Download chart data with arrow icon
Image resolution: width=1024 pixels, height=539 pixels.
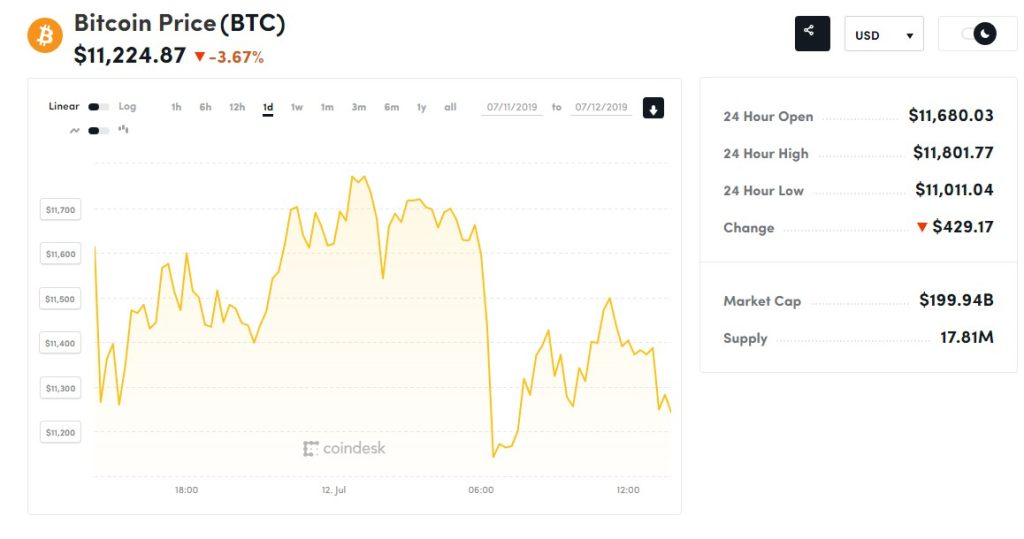click(653, 108)
